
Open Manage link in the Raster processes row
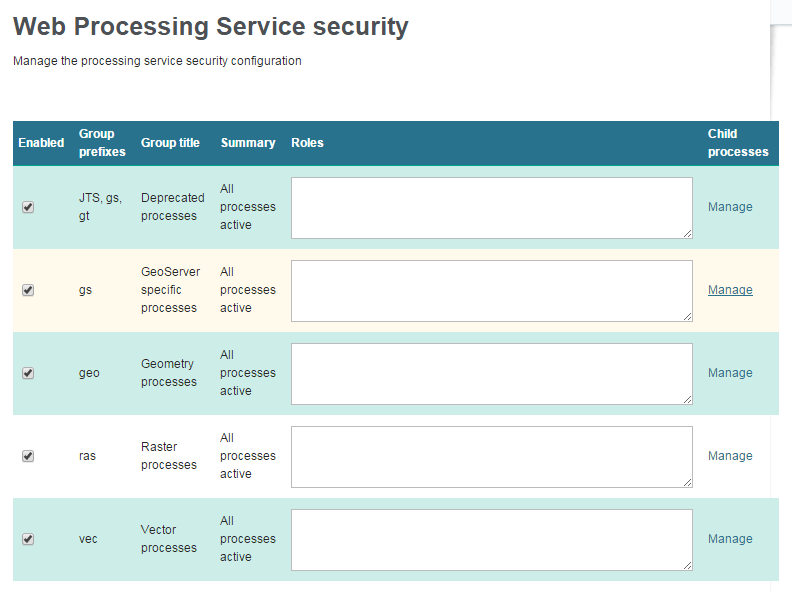click(730, 456)
